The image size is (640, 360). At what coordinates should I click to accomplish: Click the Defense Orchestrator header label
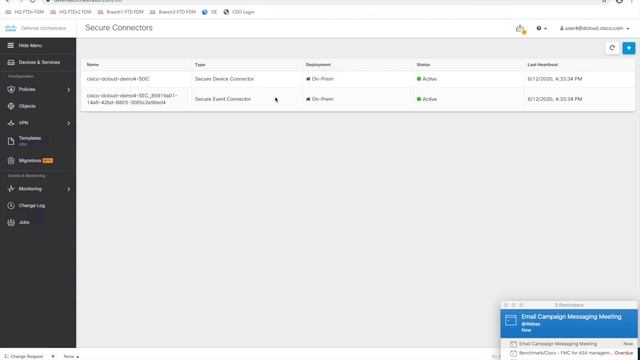[x=43, y=28]
